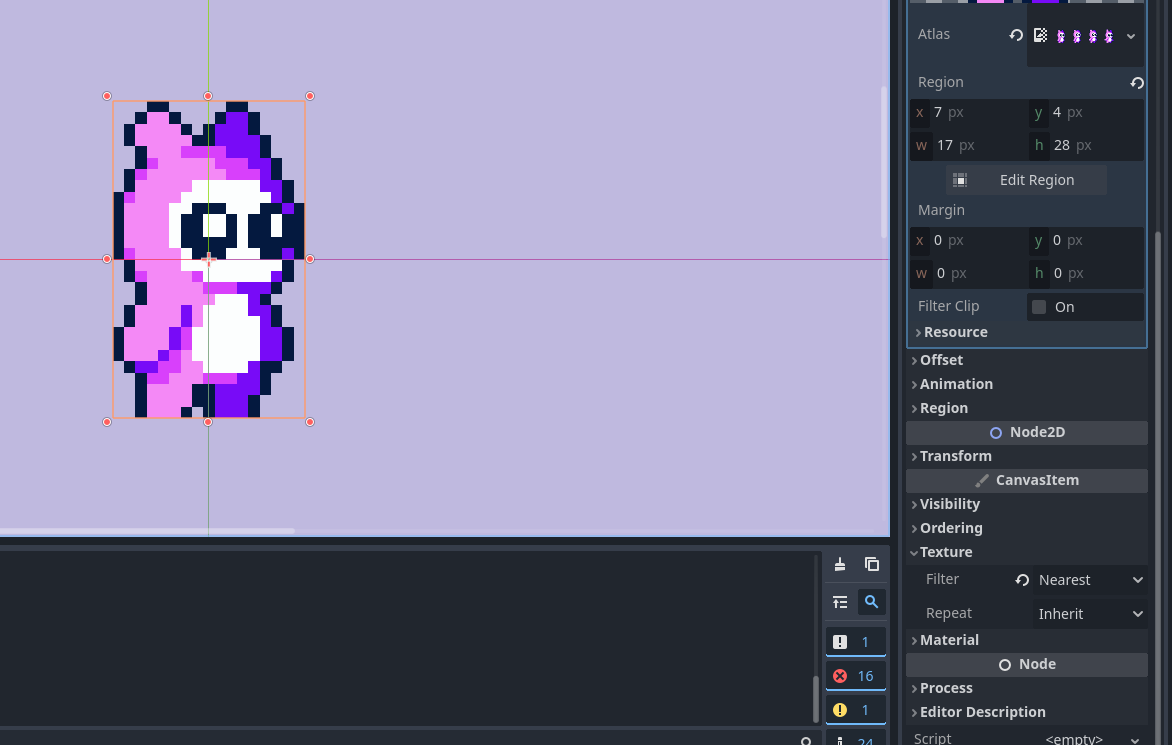1172x745 pixels.
Task: Click the output panel vertical scrollbar
Action: pyautogui.click(x=815, y=697)
